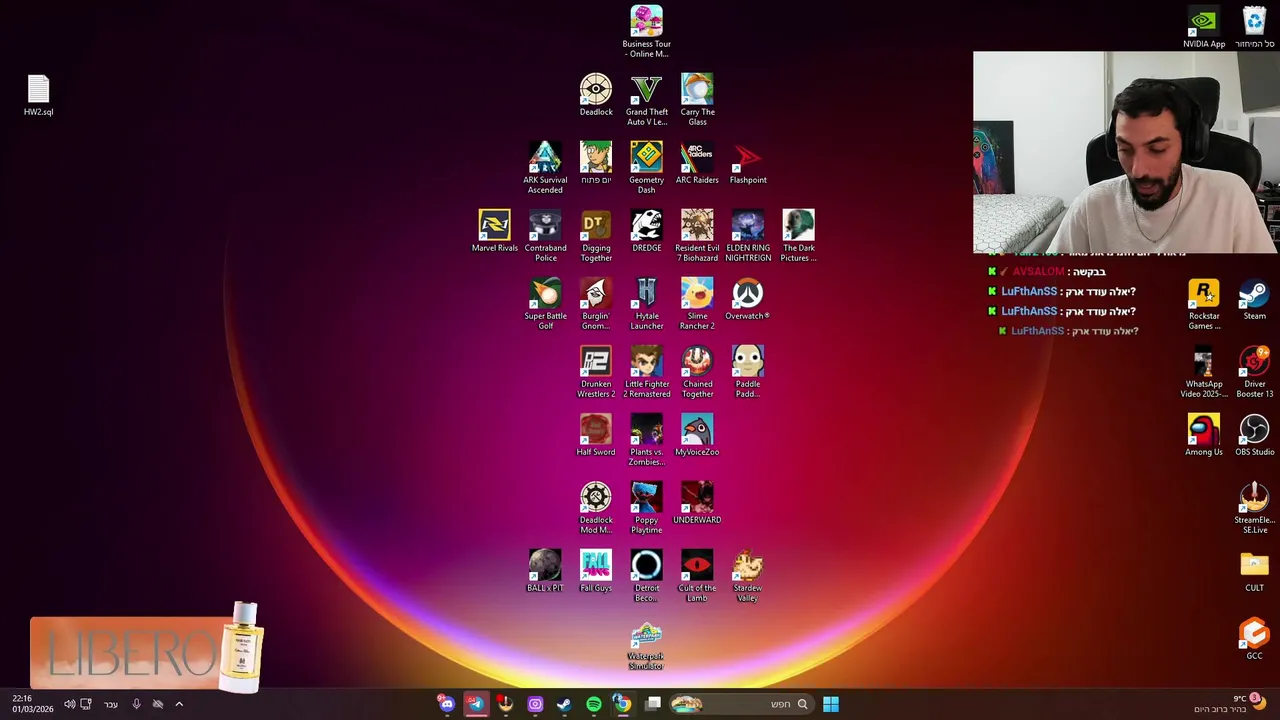Select the Burglin' Gnomes icon
This screenshot has width=1280, height=720.
click(596, 303)
